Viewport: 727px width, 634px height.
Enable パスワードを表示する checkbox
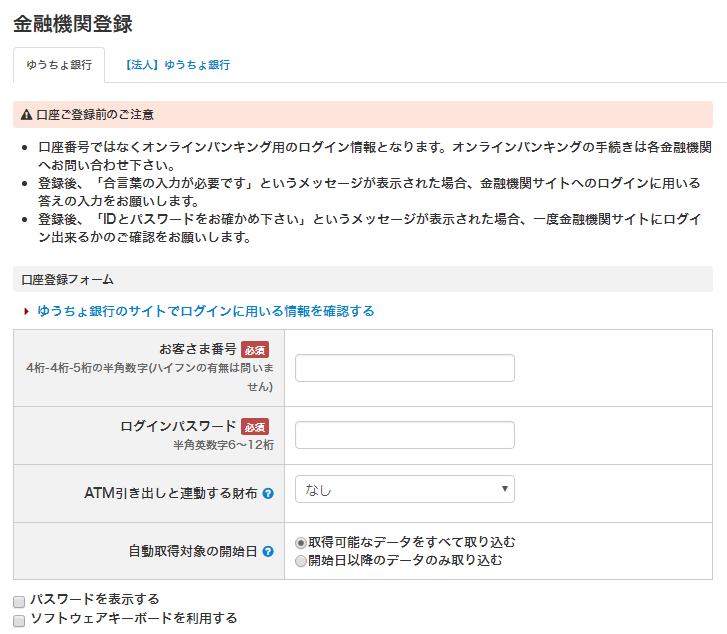tap(19, 602)
